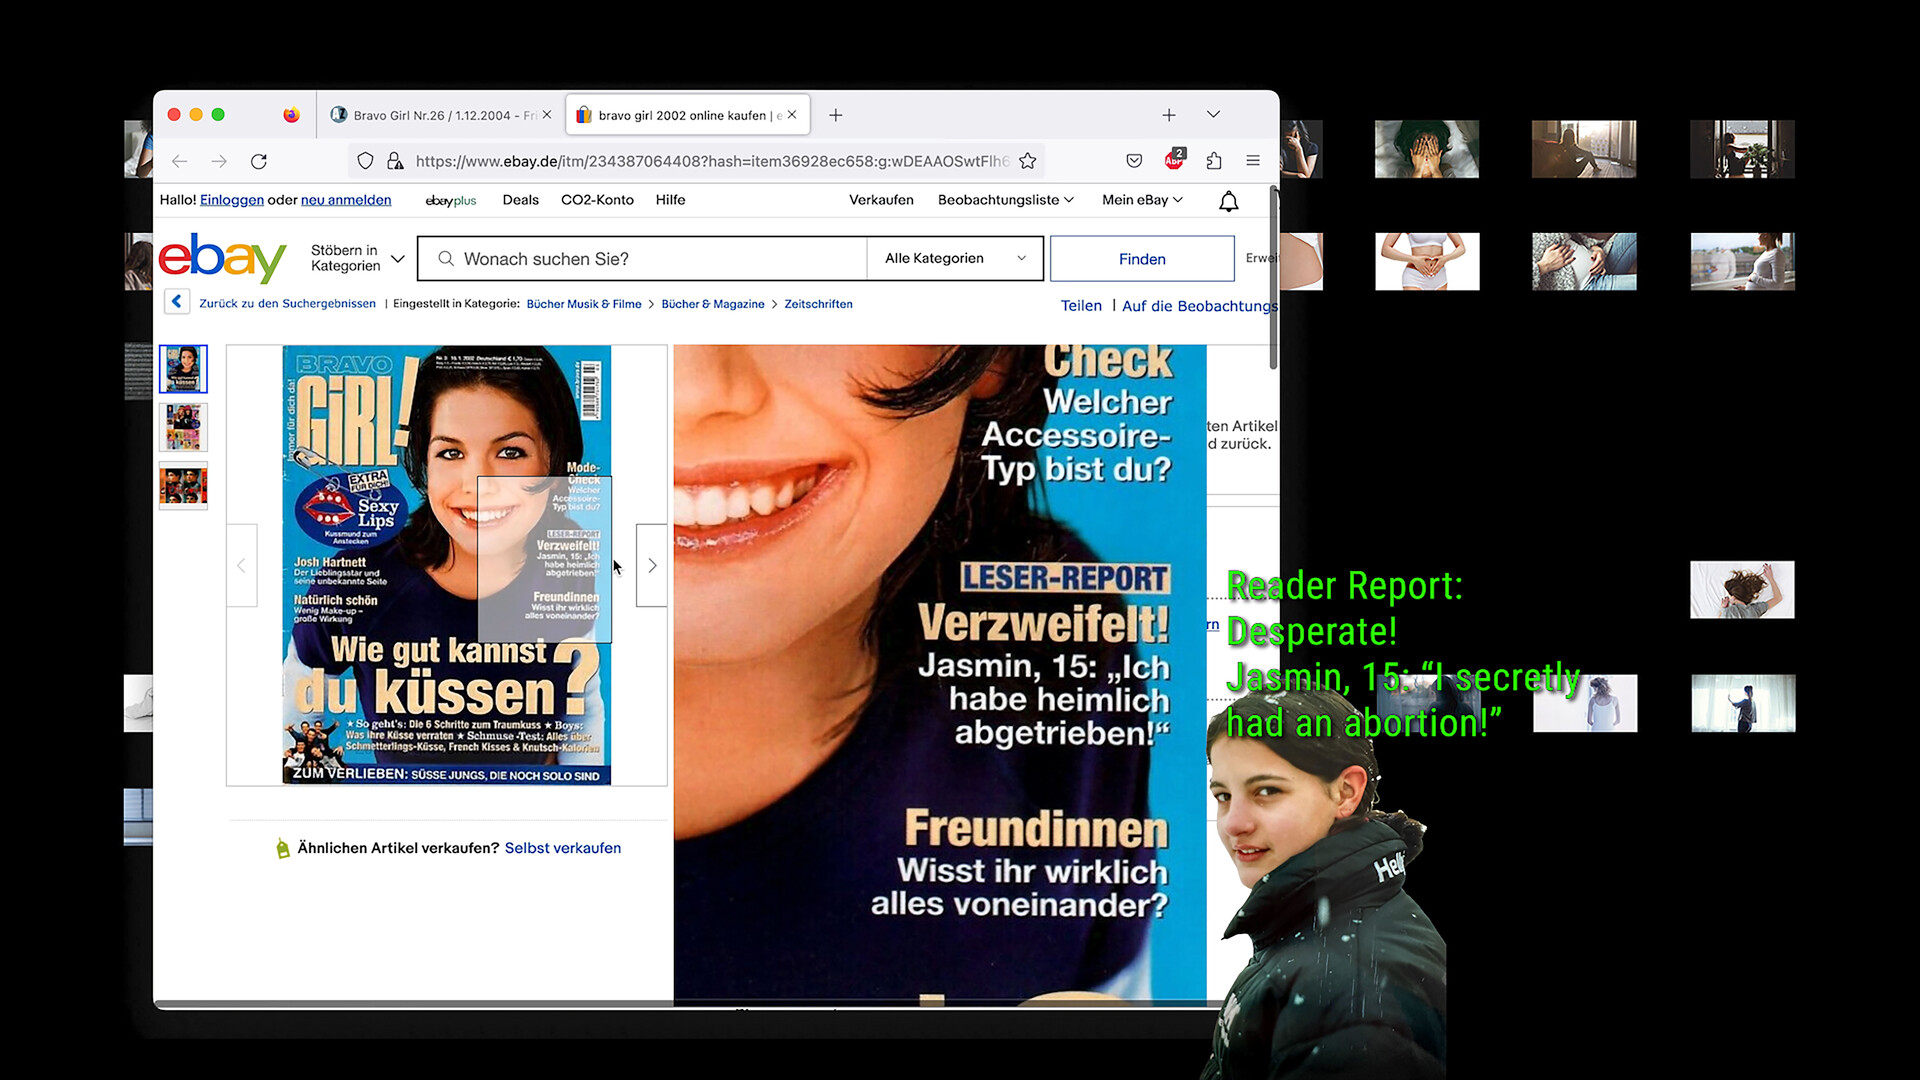
Task: Show next product image arrow
Action: point(652,566)
